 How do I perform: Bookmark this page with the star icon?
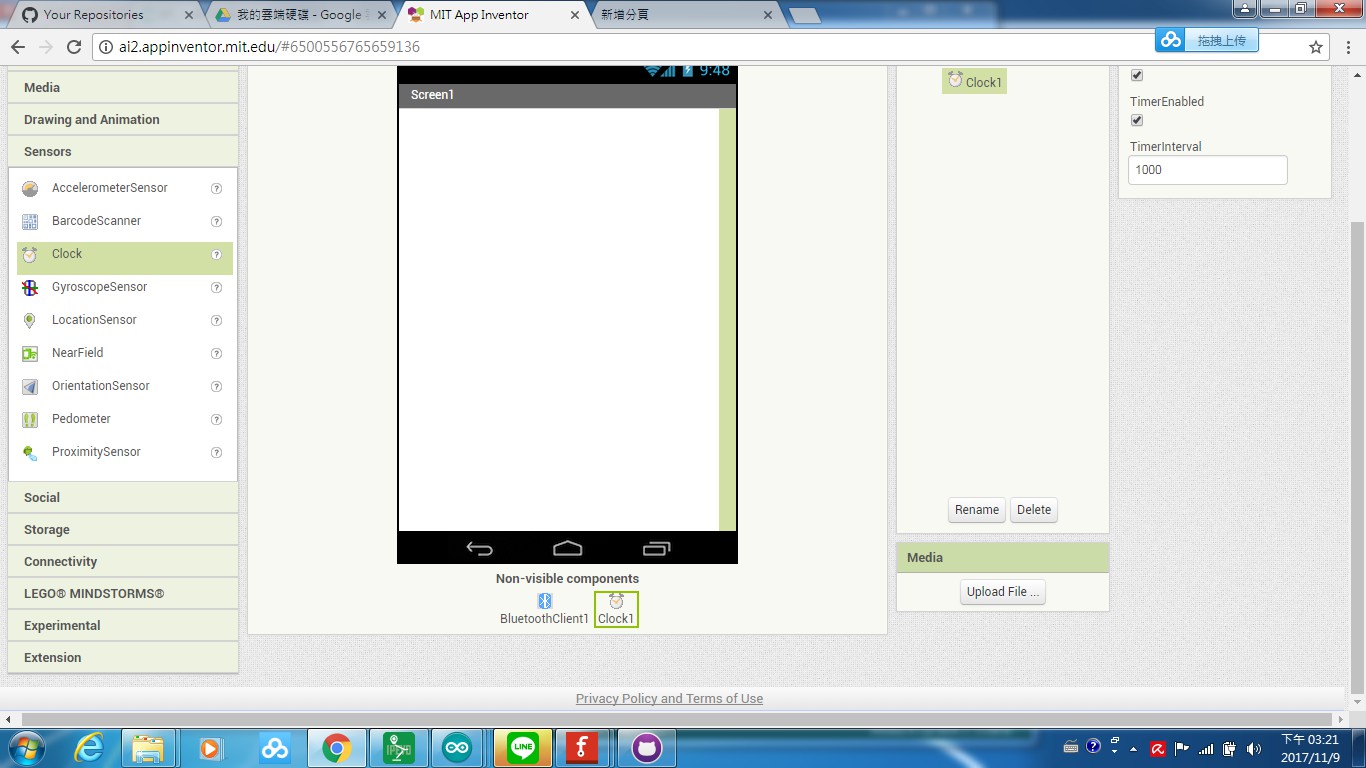click(1316, 47)
